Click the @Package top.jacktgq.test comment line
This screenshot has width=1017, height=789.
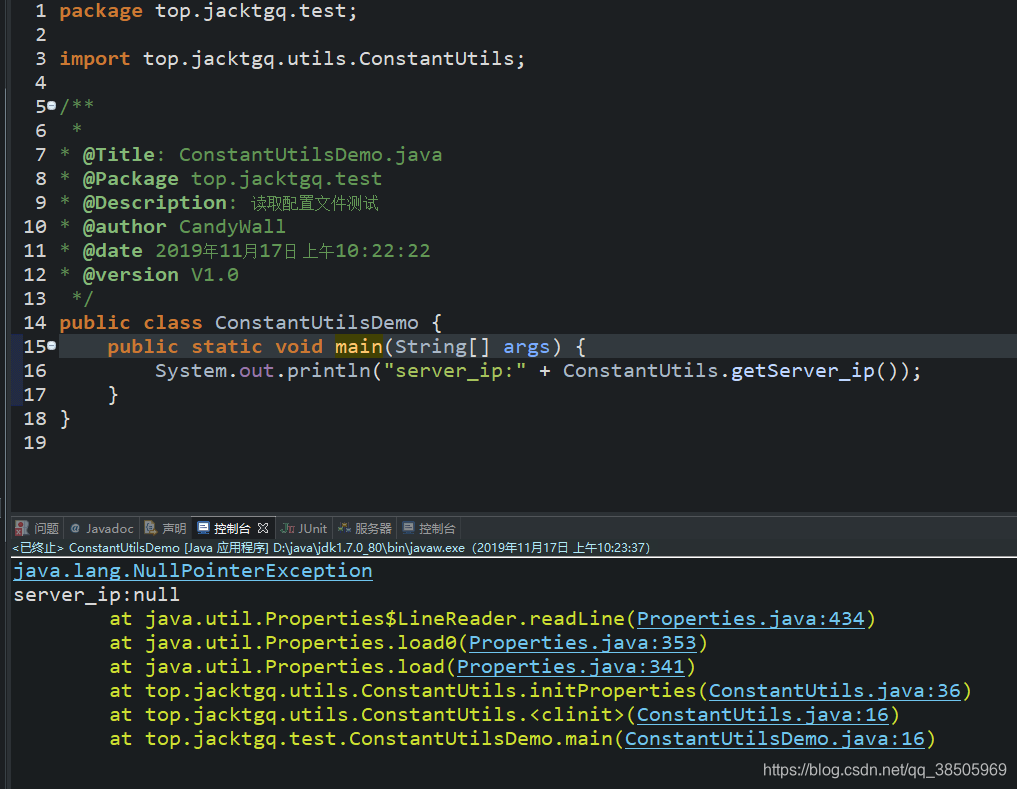(221, 178)
